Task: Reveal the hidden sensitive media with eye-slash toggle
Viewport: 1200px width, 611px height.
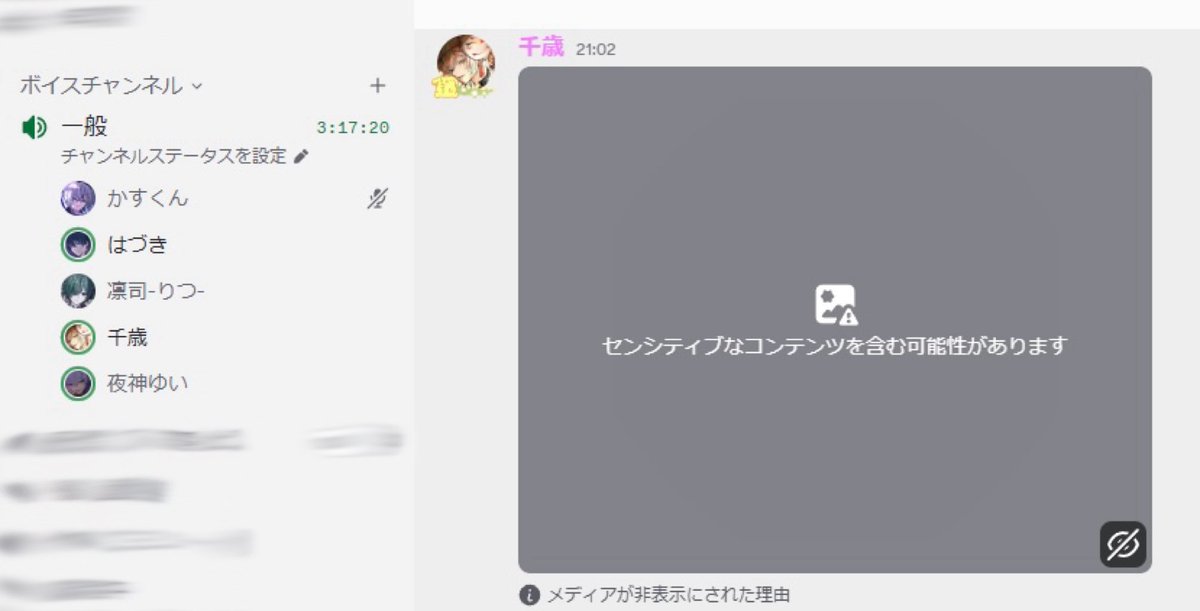Action: coord(1123,544)
